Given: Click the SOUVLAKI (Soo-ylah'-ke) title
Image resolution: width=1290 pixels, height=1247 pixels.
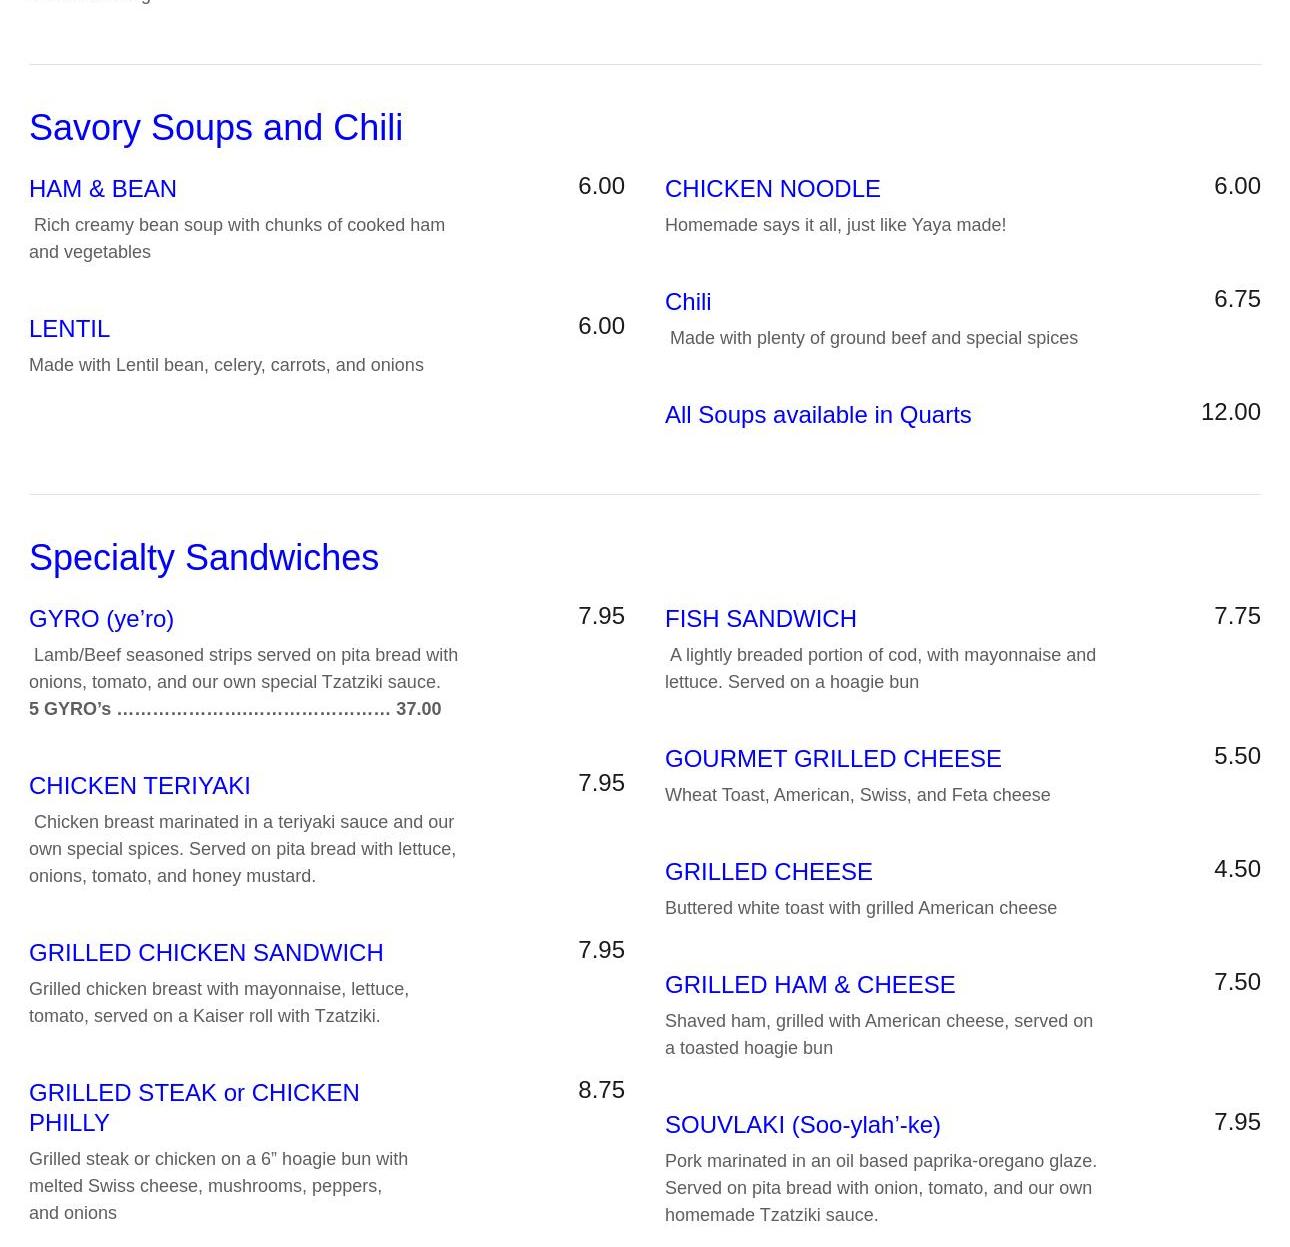Looking at the screenshot, I should click(803, 1125).
